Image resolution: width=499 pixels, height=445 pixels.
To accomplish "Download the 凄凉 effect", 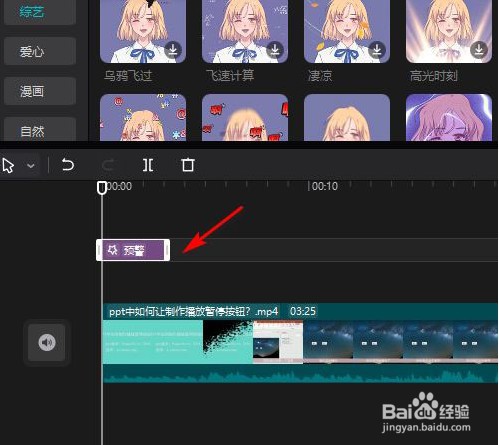I will (x=377, y=50).
